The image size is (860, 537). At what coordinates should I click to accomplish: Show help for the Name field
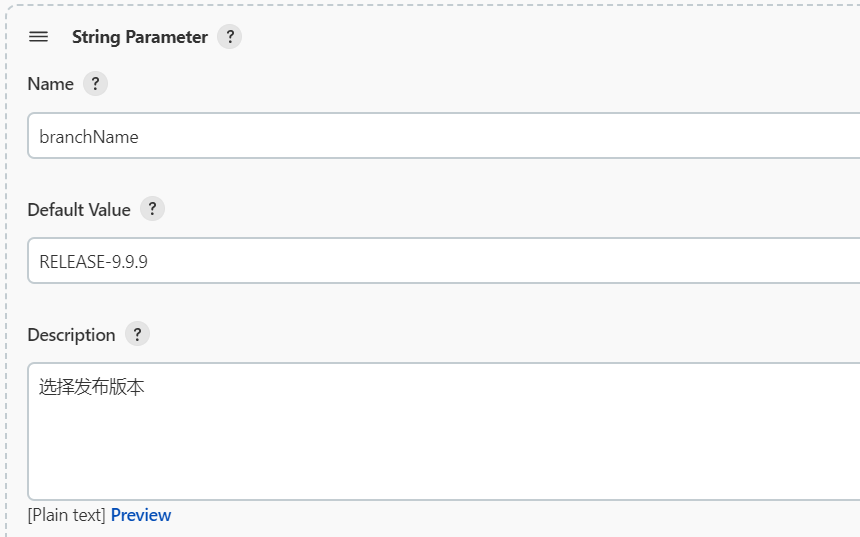click(95, 84)
